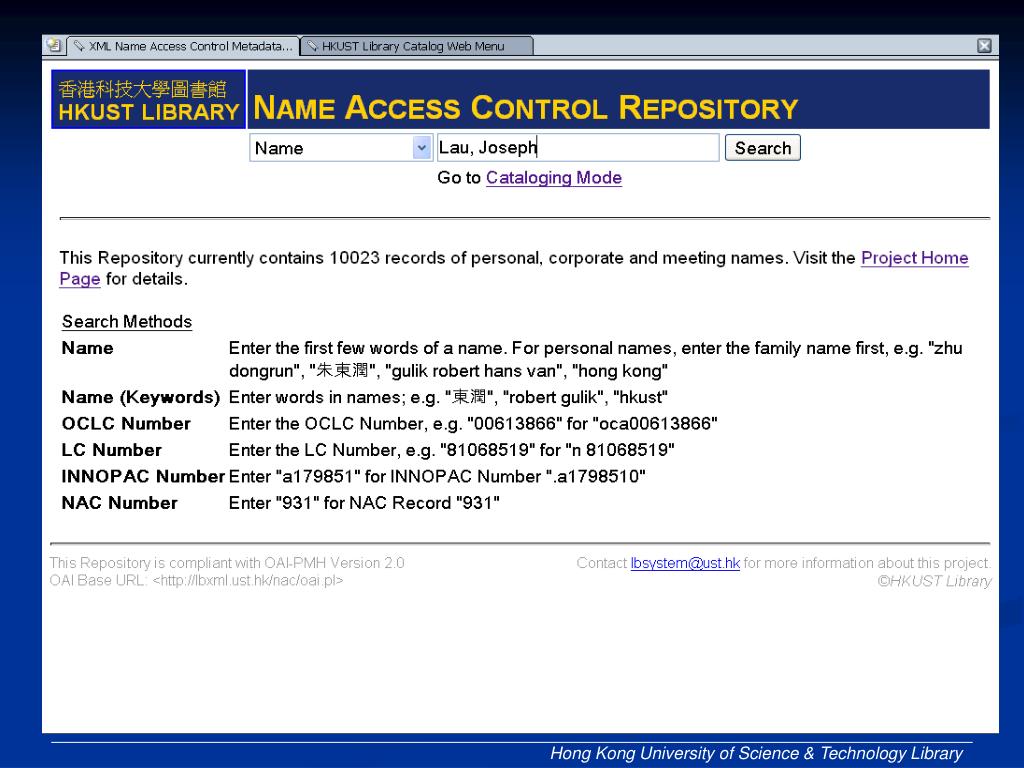
Task: Click the new tab icon left of tabs
Action: (x=54, y=45)
